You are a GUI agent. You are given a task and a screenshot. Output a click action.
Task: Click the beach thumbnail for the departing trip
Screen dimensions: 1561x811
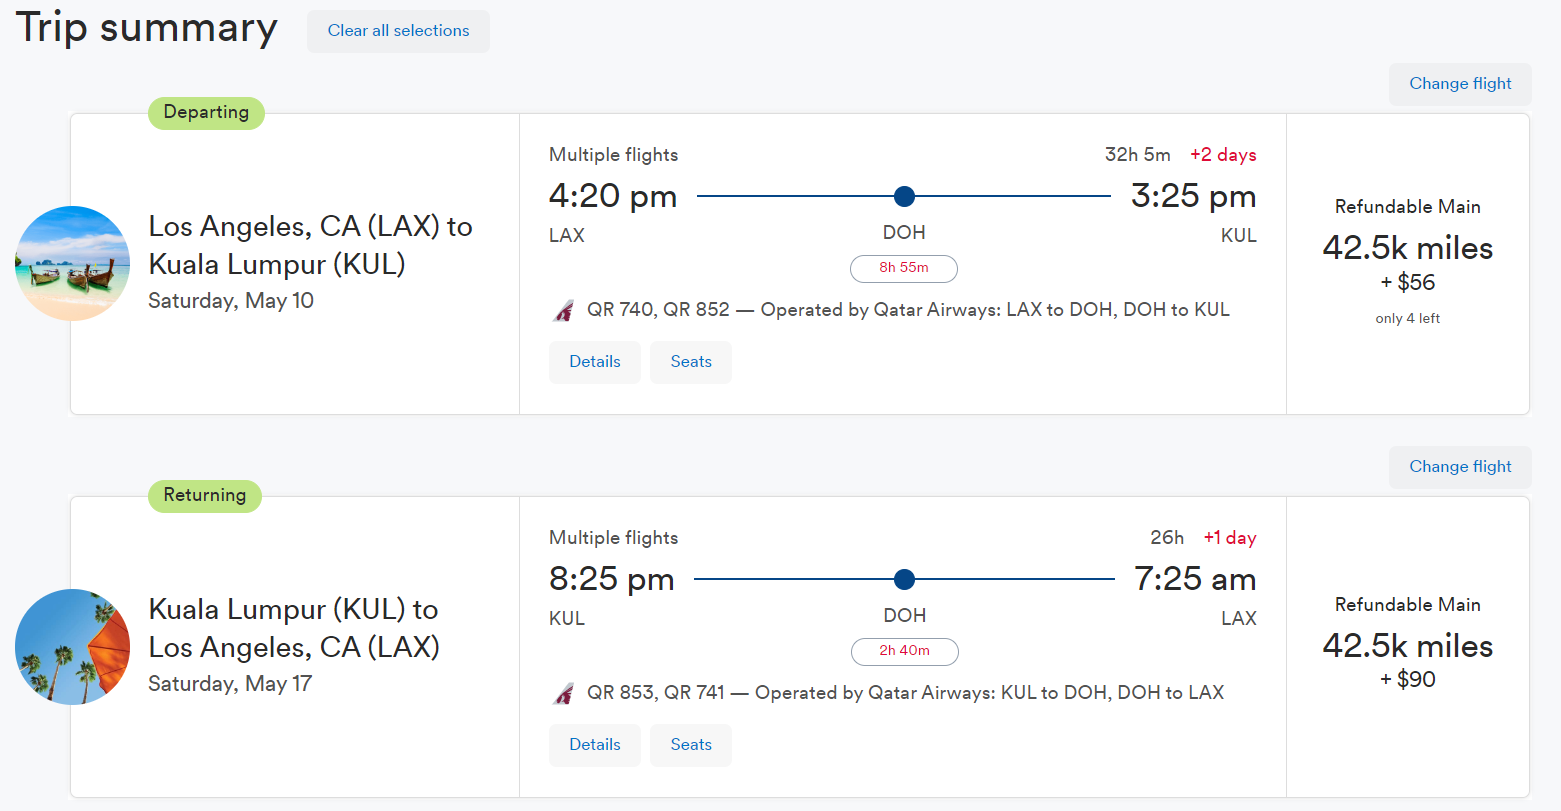pyautogui.click(x=71, y=263)
